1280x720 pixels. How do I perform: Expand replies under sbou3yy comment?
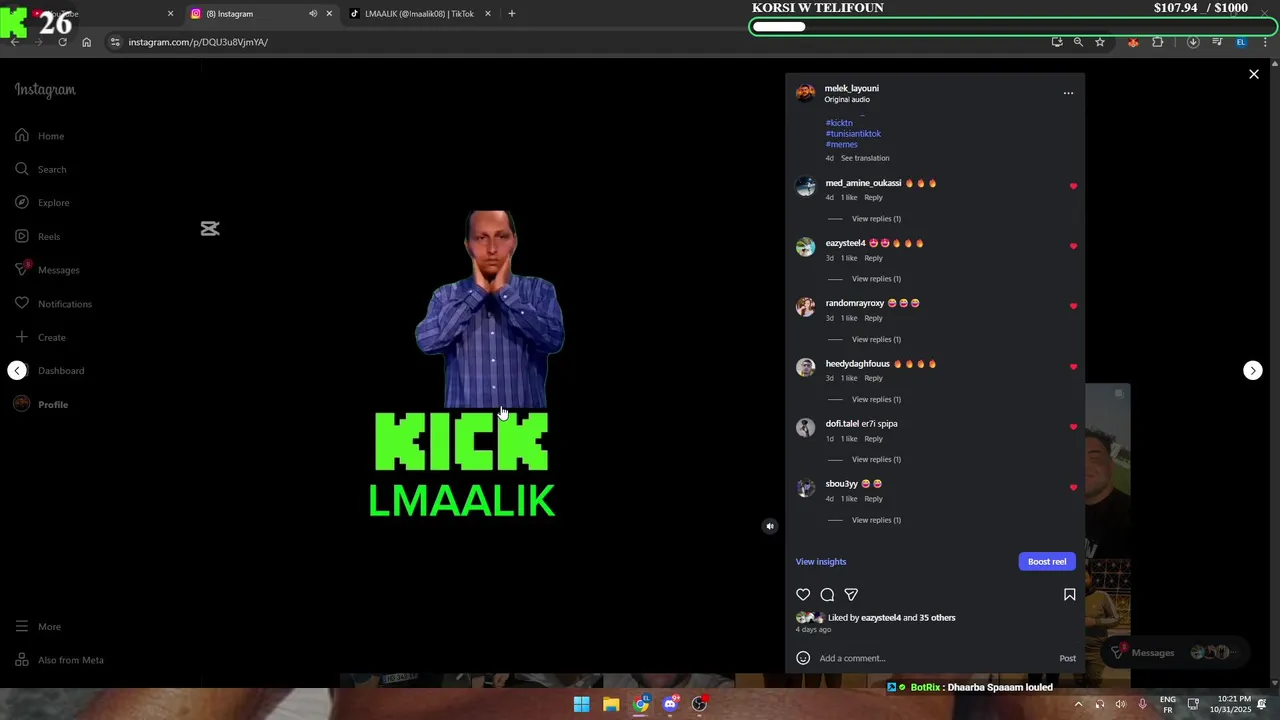pos(876,520)
